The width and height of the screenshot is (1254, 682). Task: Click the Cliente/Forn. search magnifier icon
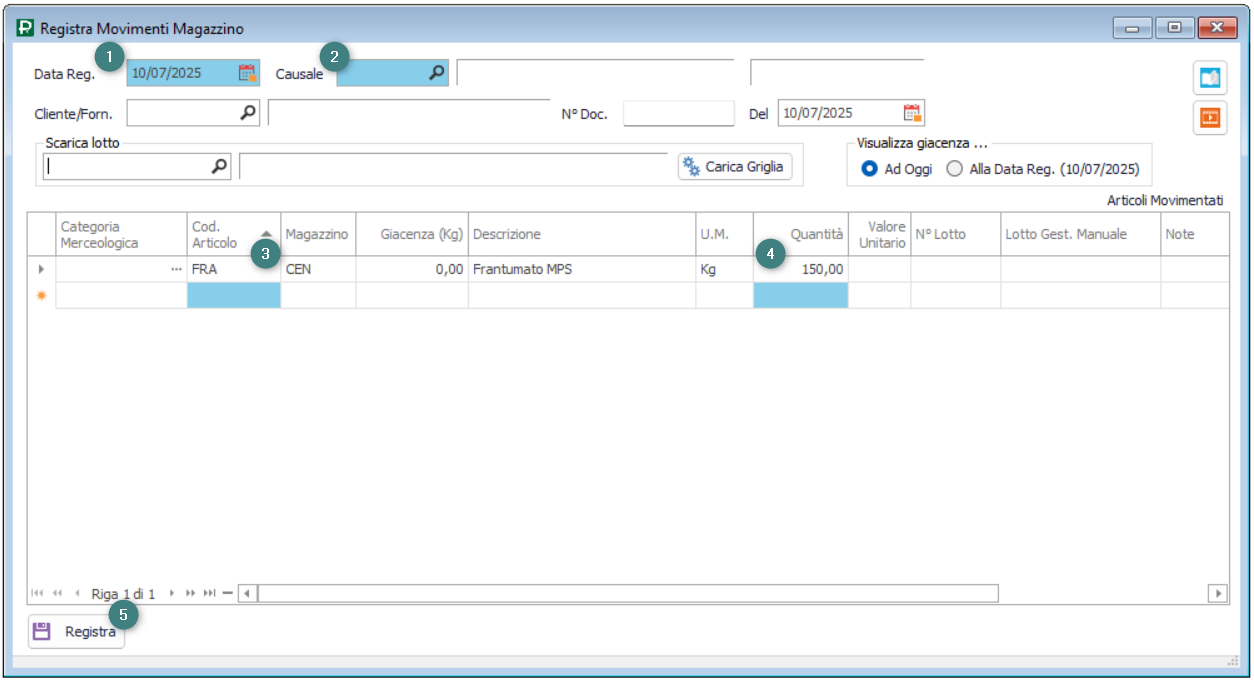248,114
